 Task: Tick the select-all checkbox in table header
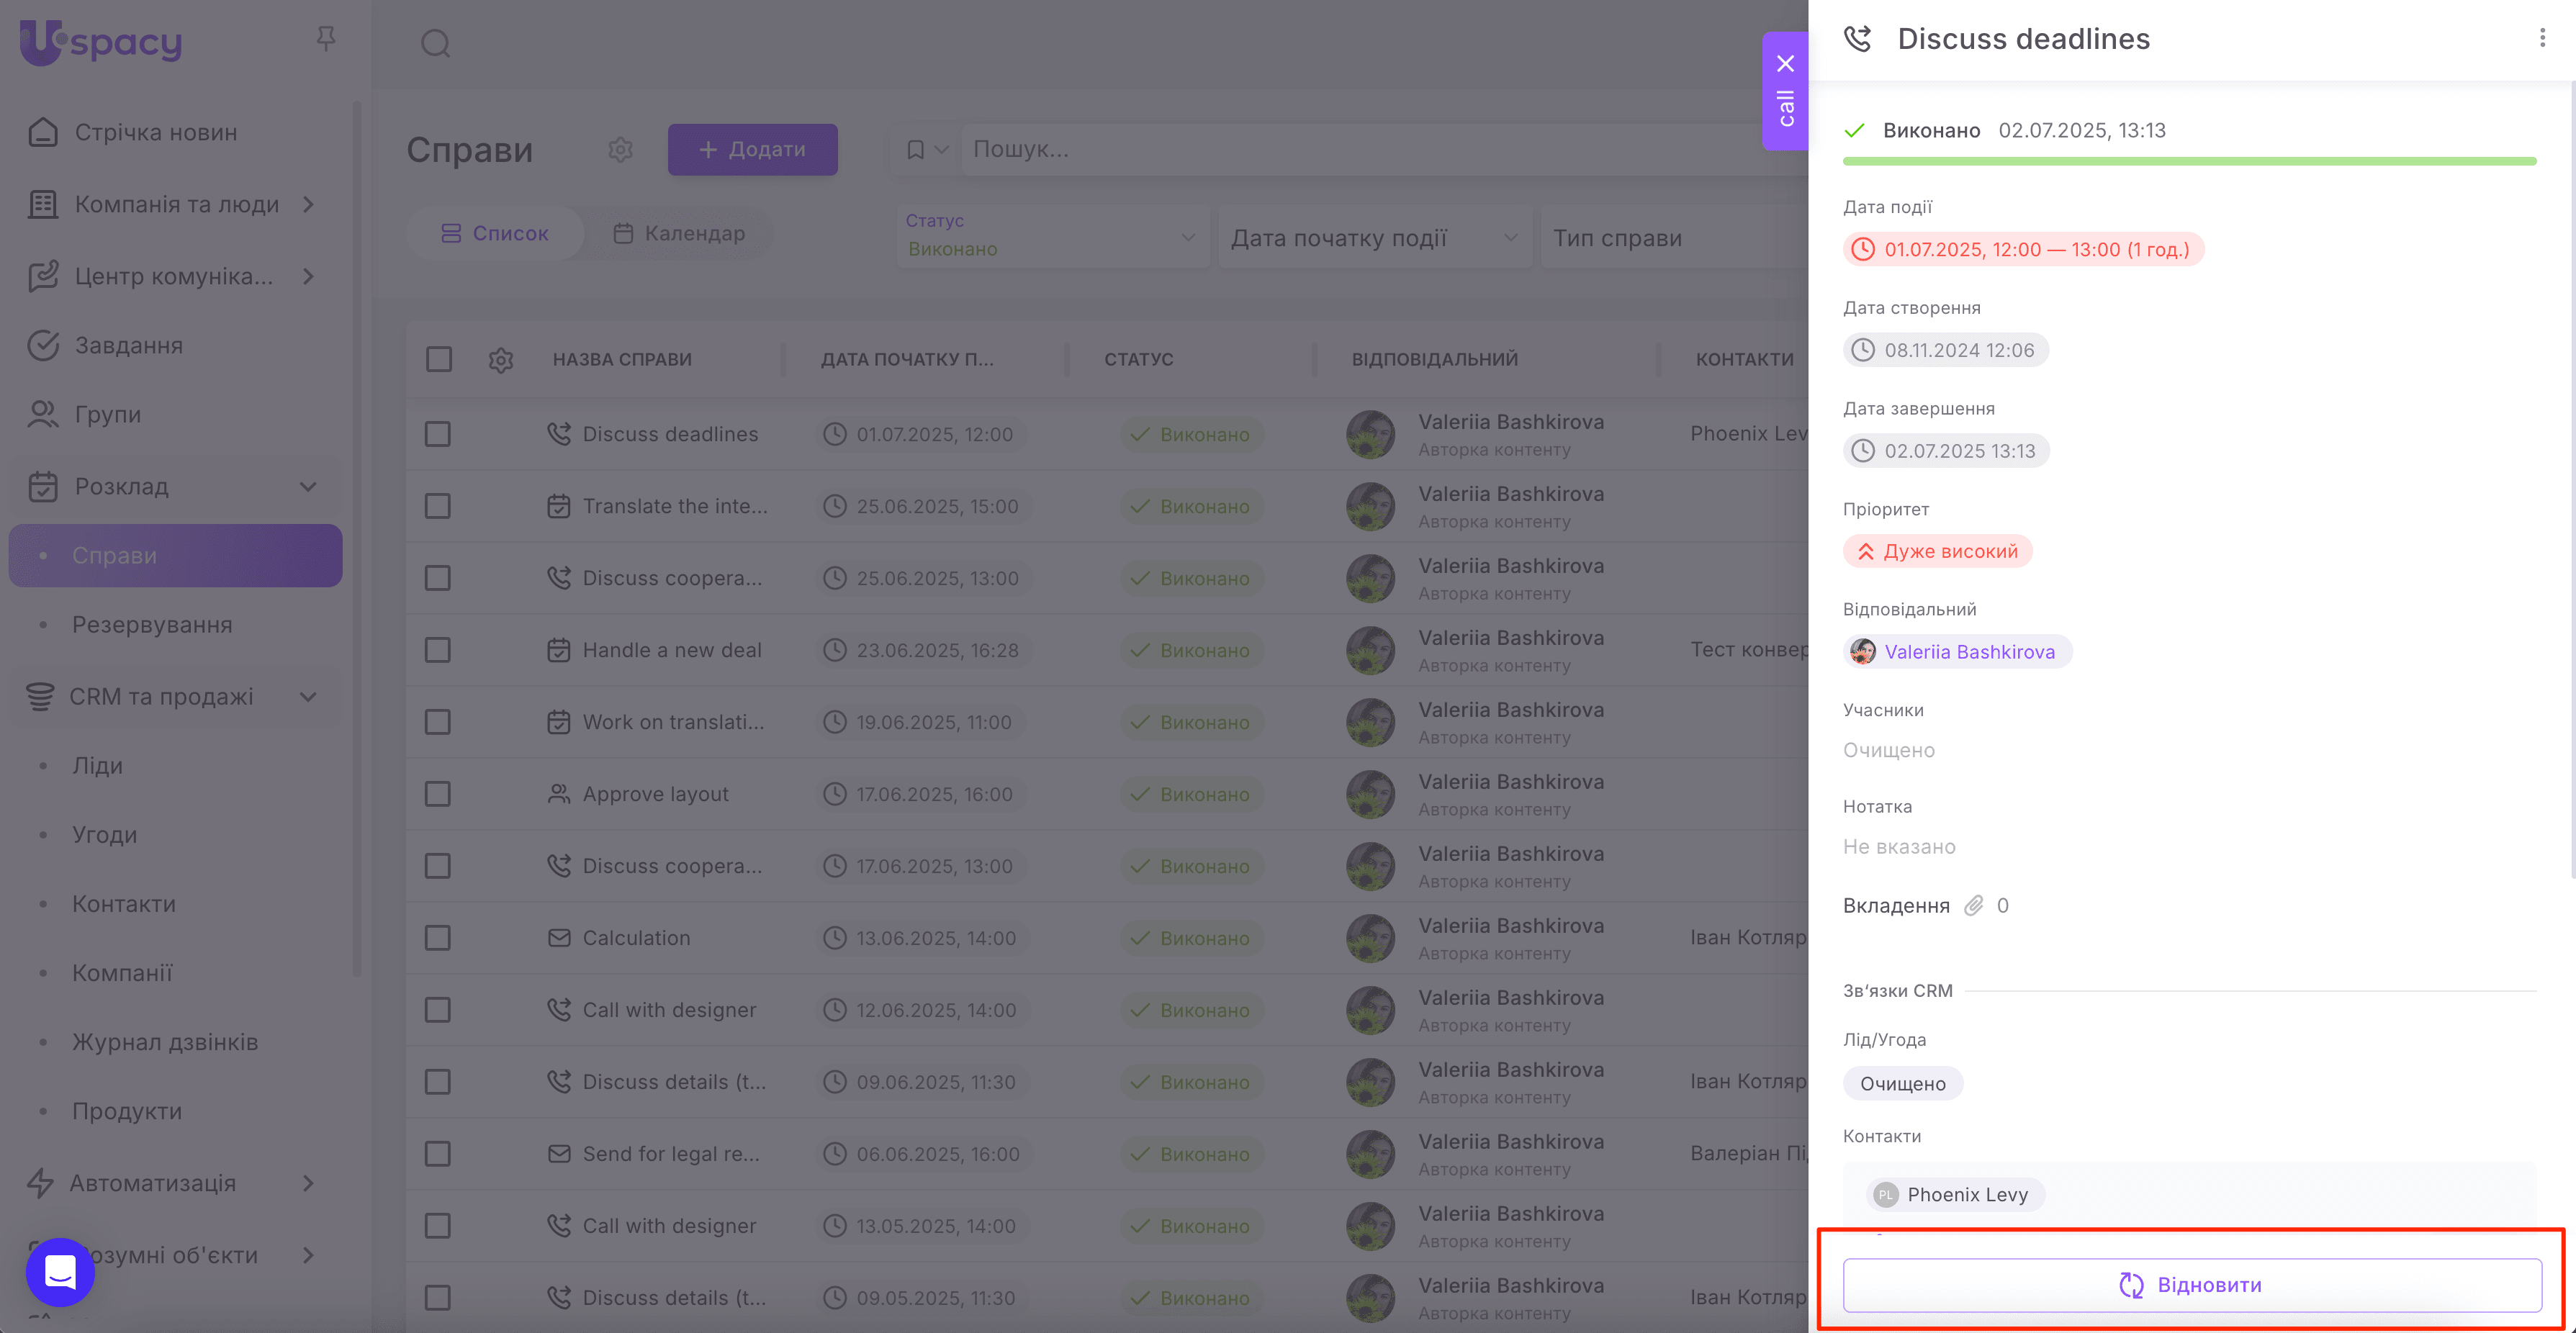tap(438, 359)
